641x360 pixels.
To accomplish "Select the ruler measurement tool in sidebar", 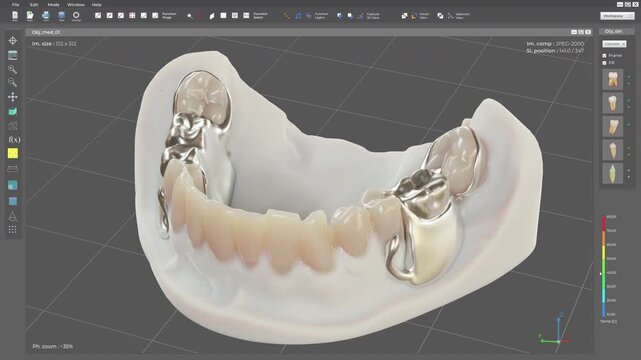I will pos(13,169).
